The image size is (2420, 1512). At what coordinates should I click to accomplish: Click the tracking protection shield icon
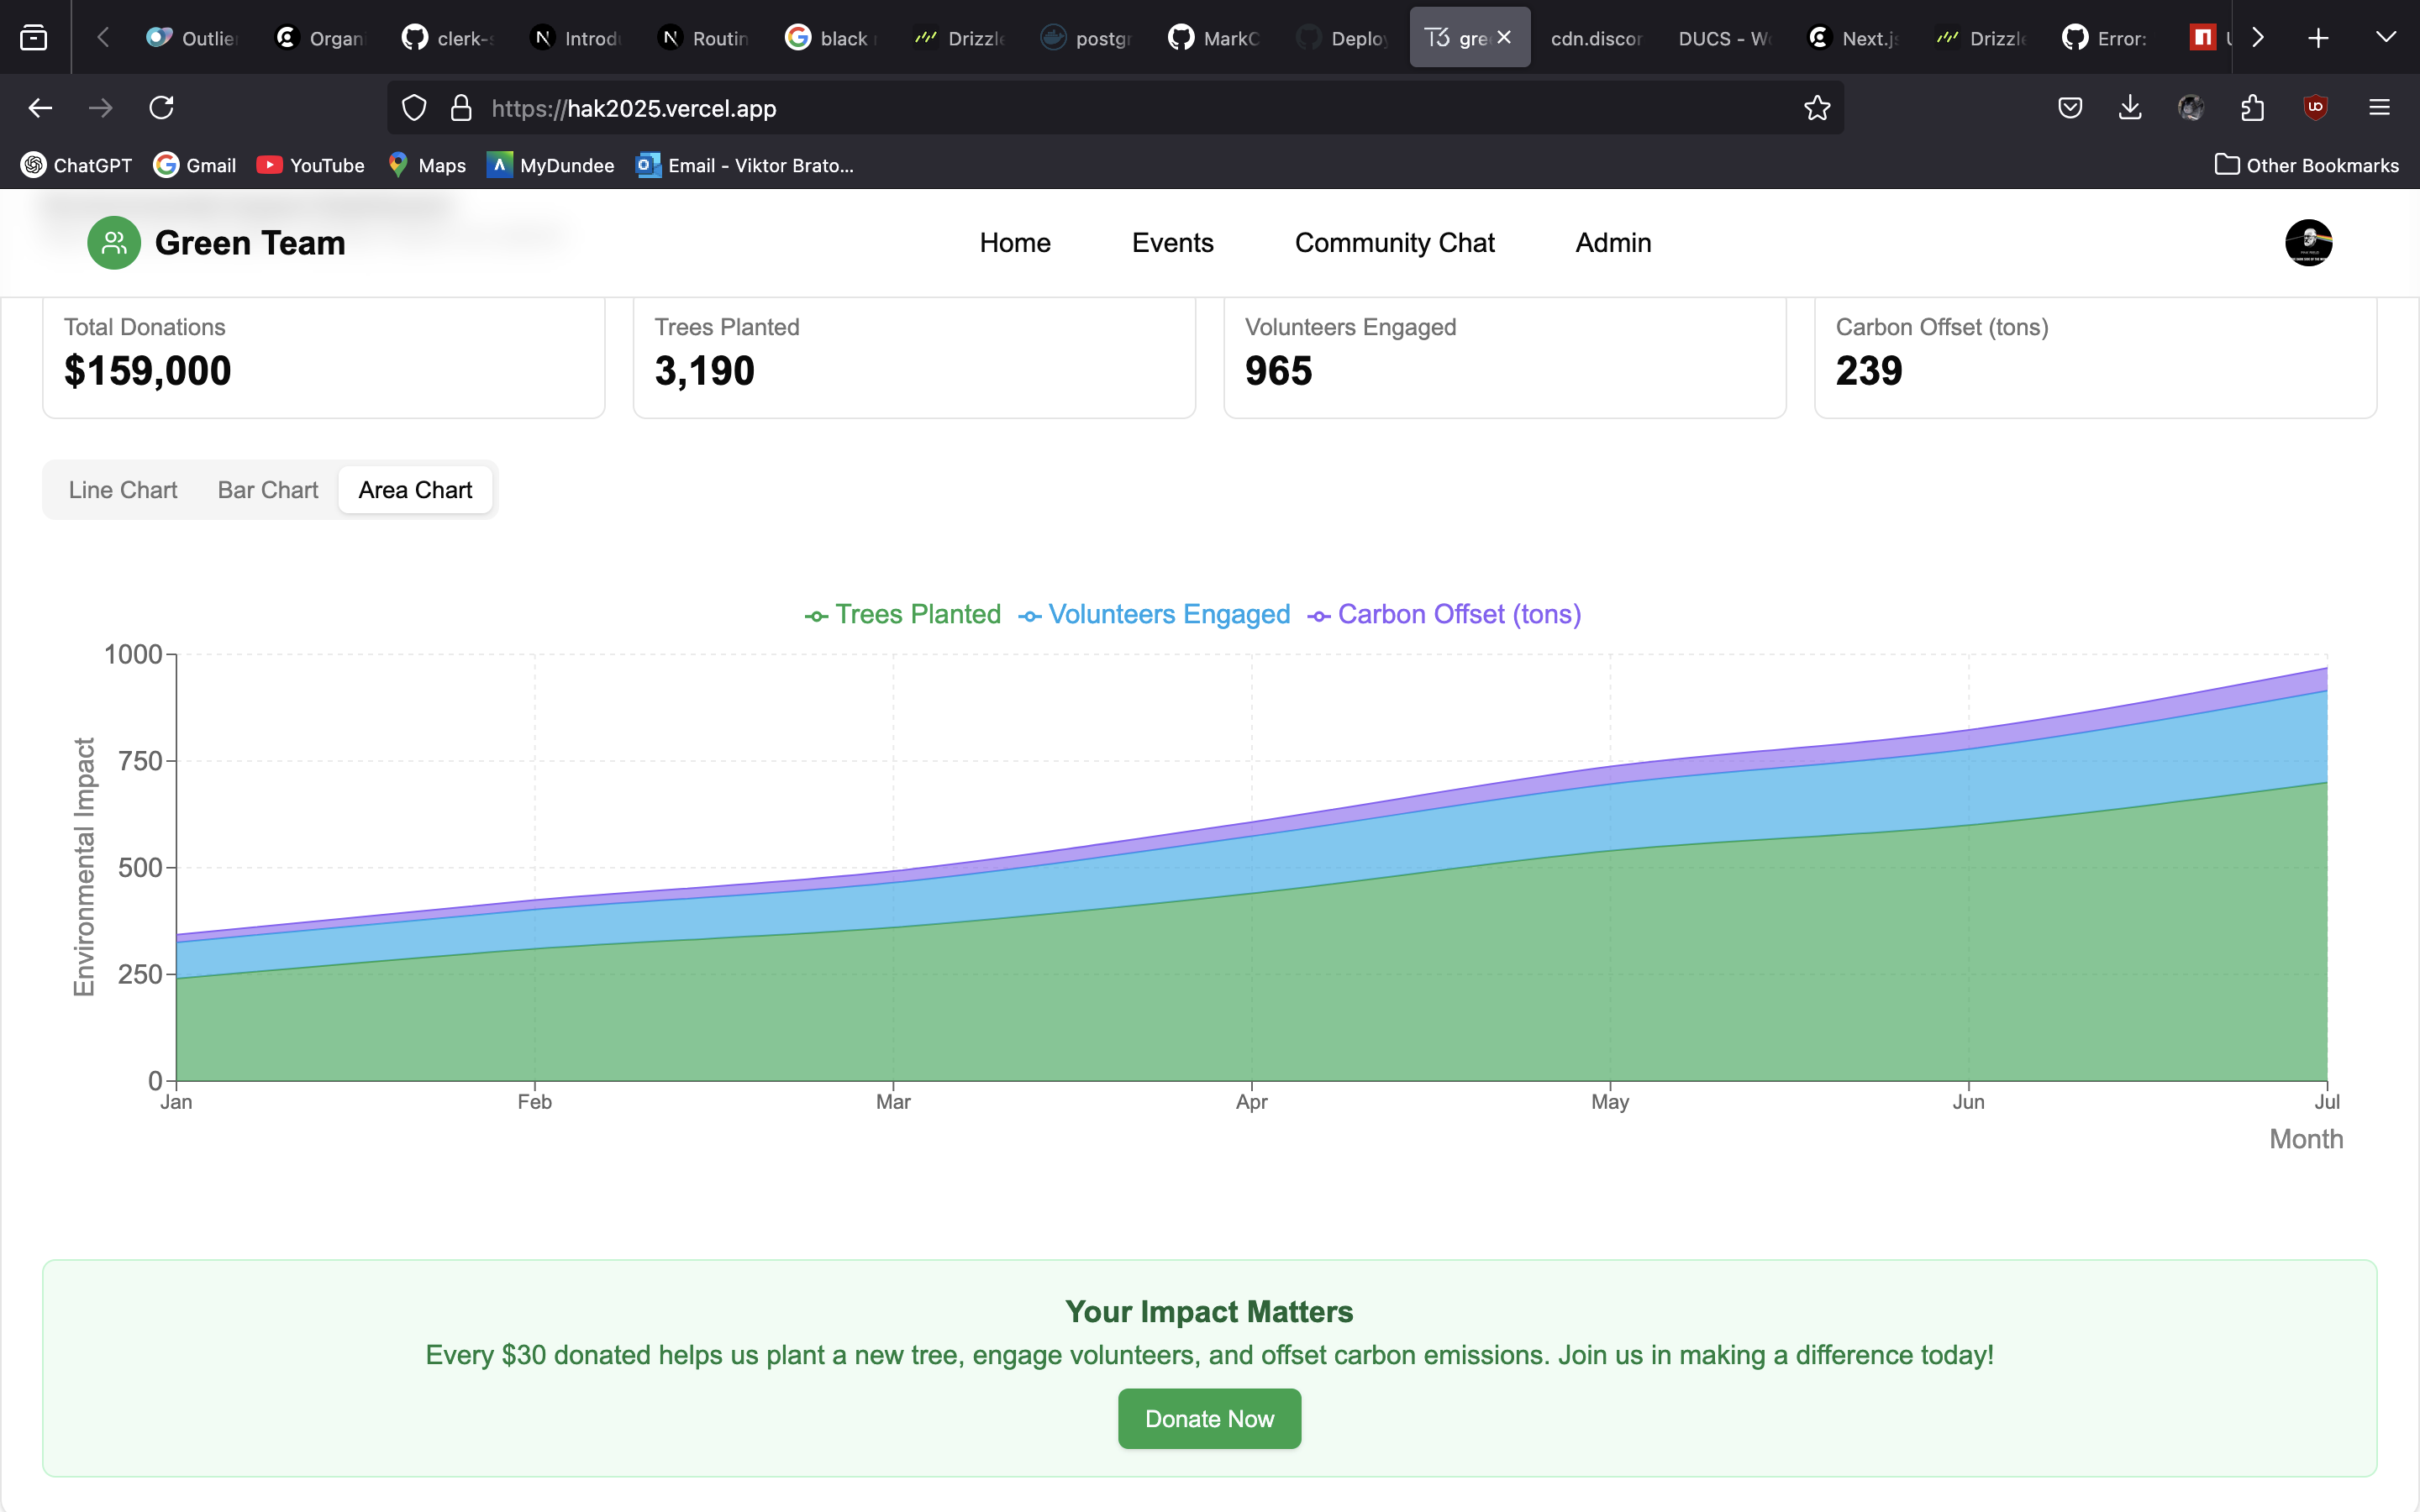(x=414, y=108)
